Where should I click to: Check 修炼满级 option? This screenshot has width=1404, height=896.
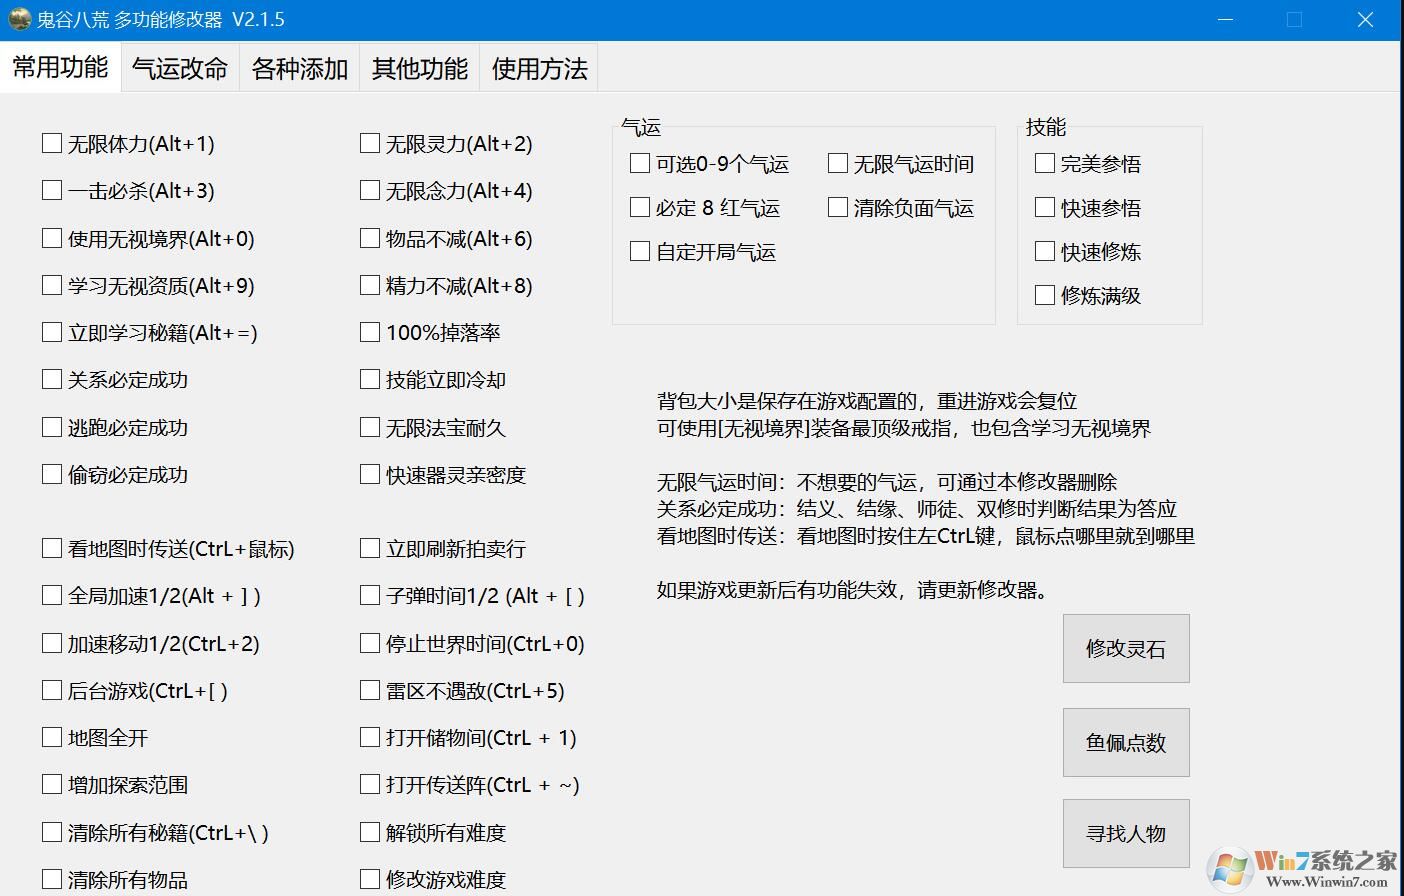point(1044,295)
